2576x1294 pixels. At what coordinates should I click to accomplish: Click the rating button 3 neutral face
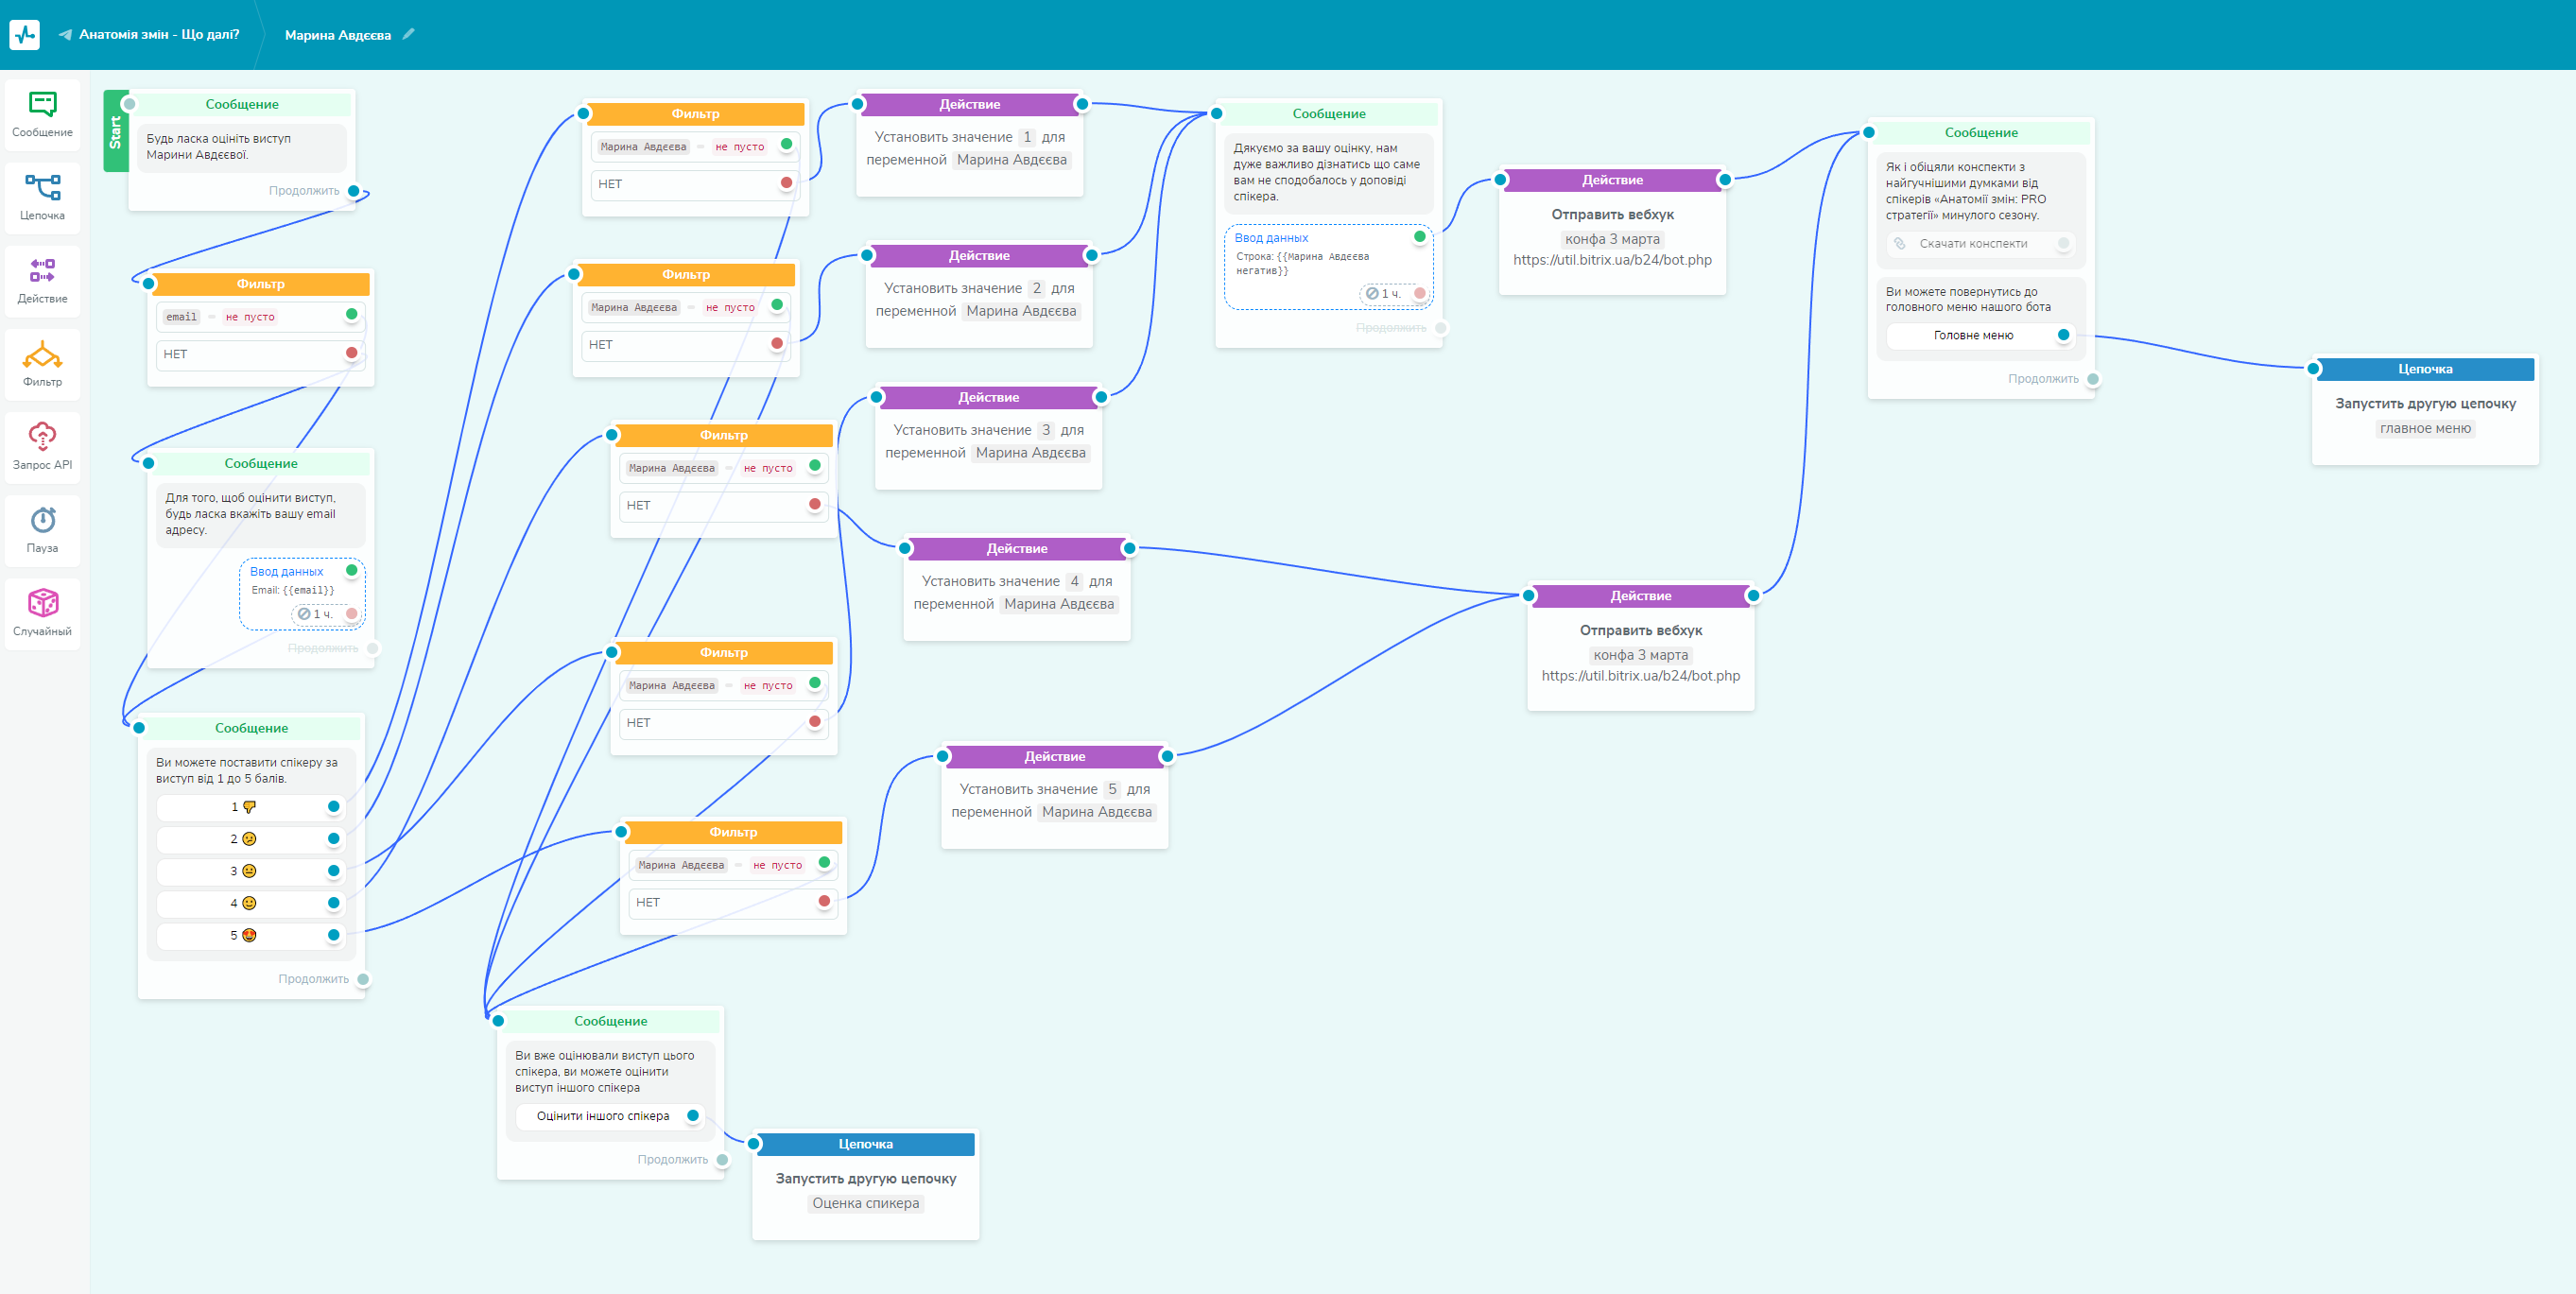250,871
